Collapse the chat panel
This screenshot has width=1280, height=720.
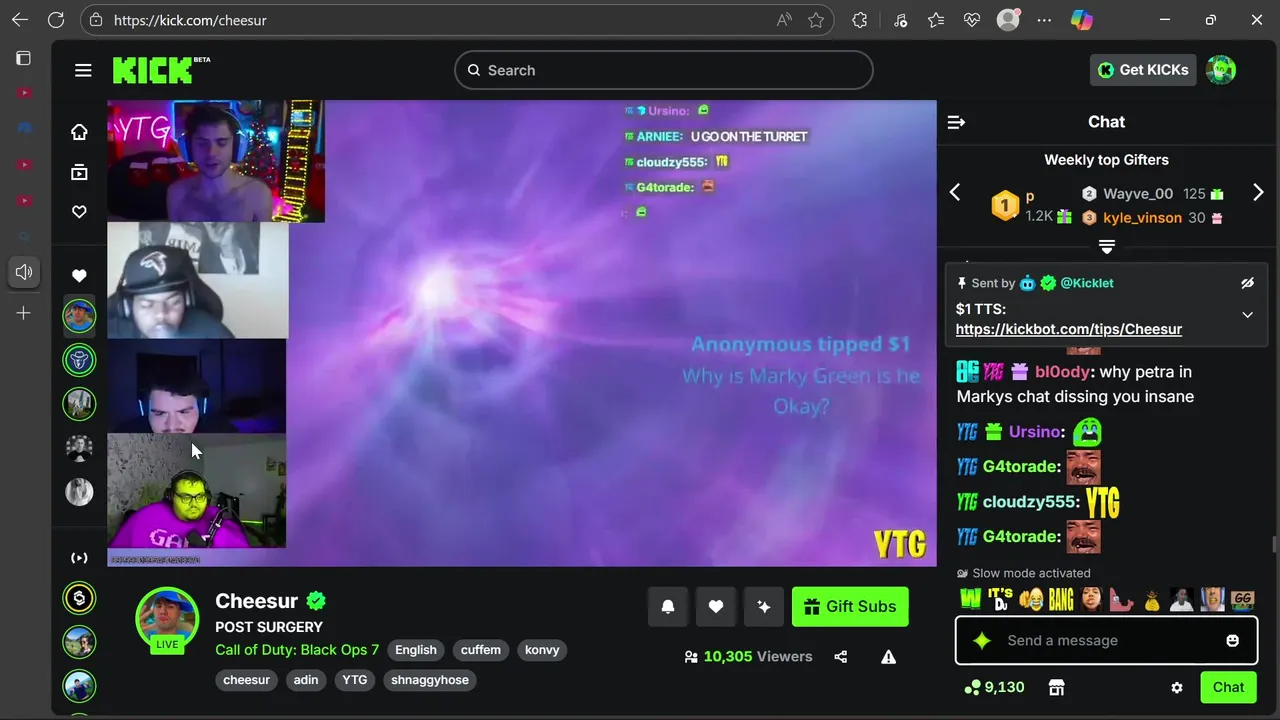pos(956,122)
